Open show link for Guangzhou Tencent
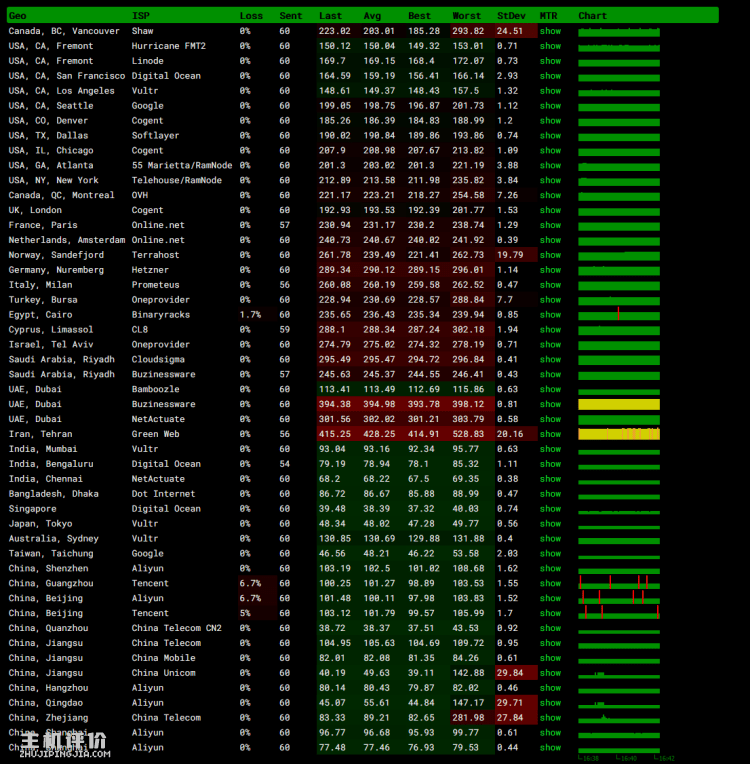The height and width of the screenshot is (764, 750). [x=550, y=583]
